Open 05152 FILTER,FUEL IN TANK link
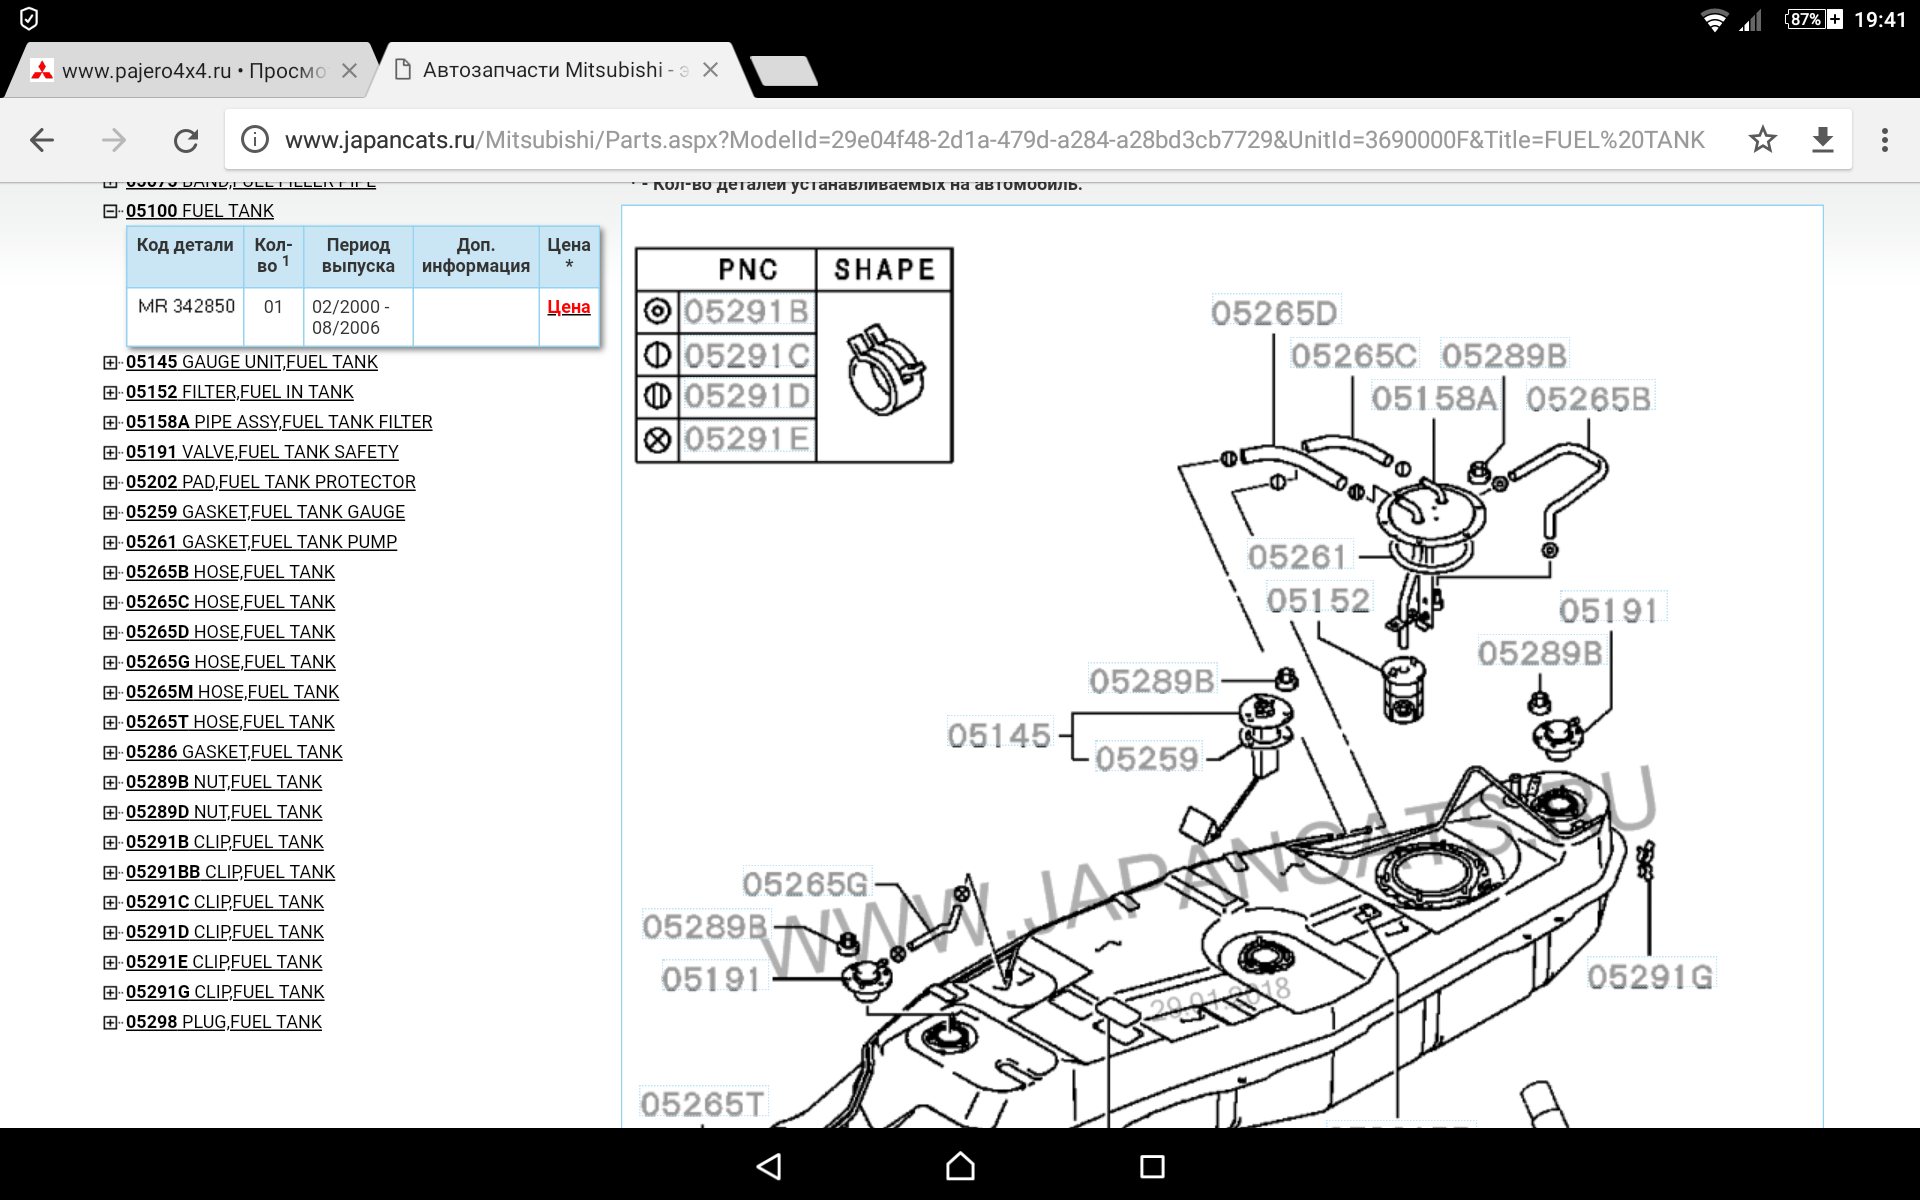The width and height of the screenshot is (1920, 1200). [239, 392]
